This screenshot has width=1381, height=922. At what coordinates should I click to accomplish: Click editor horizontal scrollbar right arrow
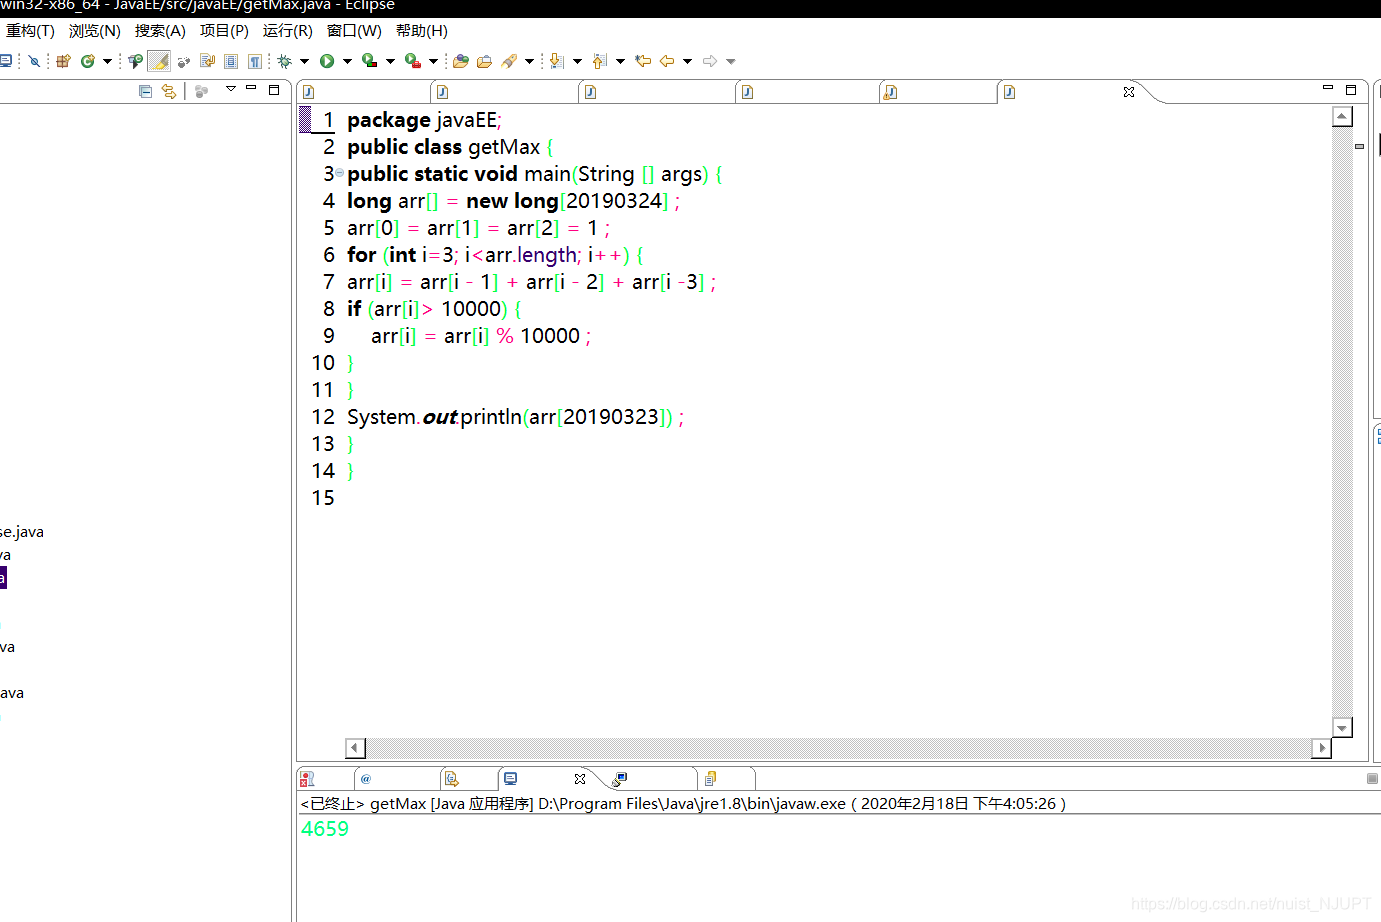1322,748
